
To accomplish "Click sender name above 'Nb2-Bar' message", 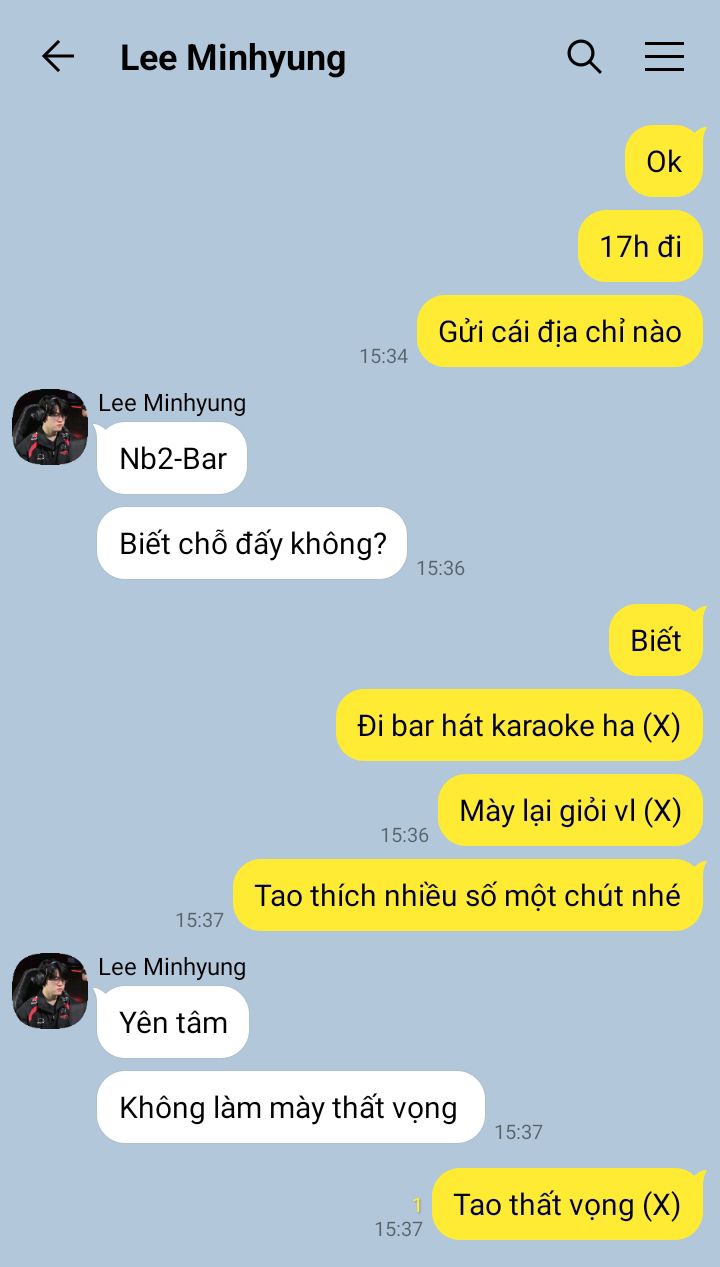I will [x=172, y=403].
